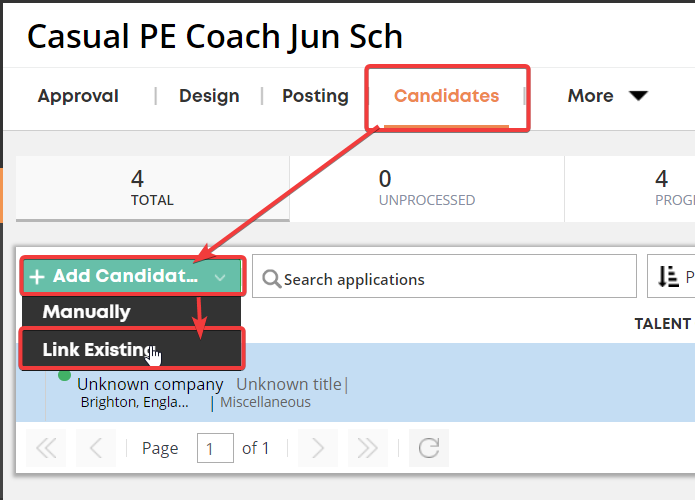The height and width of the screenshot is (500, 695).
Task: Jump to last page double-arrow icon
Action: click(368, 448)
